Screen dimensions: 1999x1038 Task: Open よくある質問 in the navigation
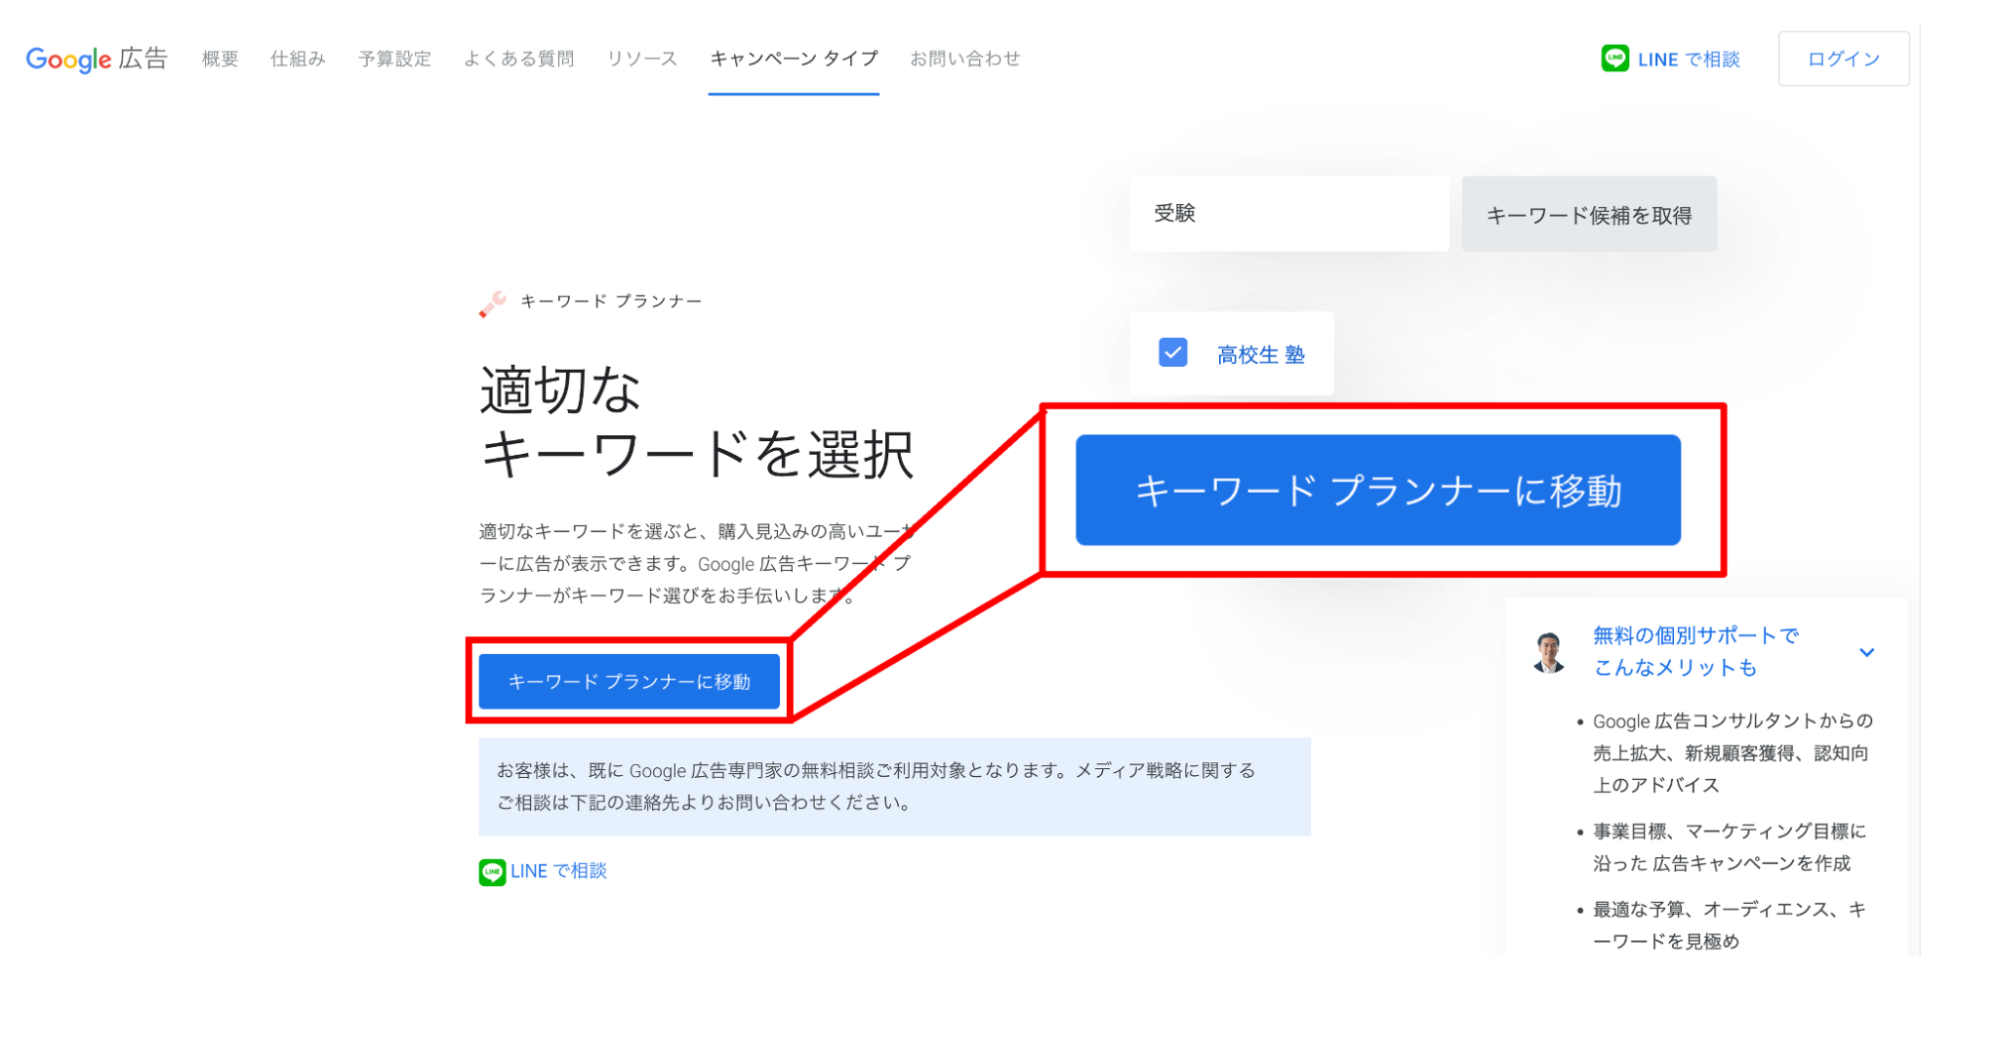pos(519,59)
